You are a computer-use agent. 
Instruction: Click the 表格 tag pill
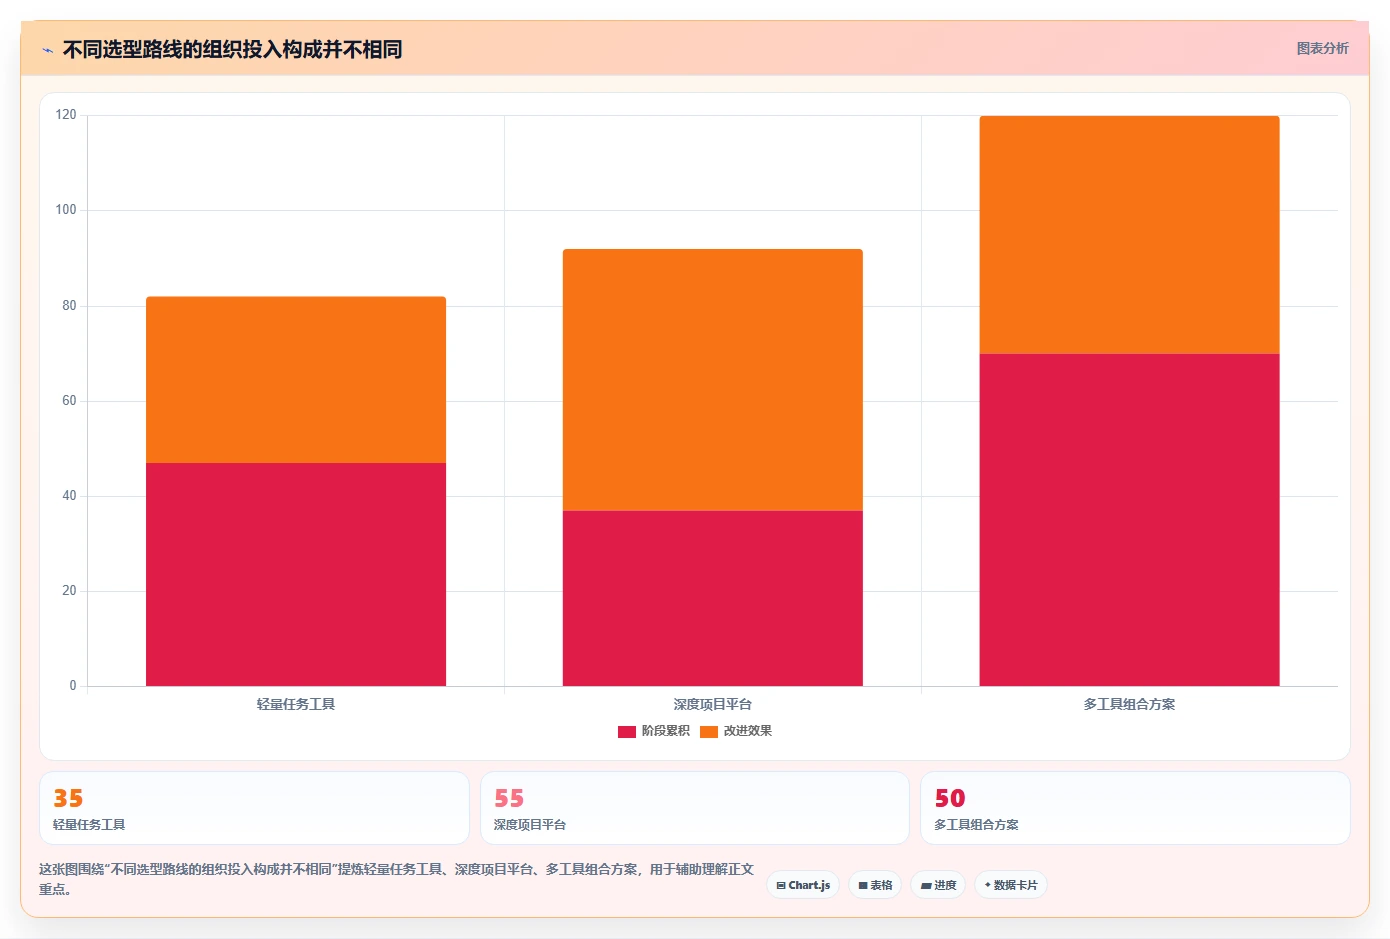(875, 885)
